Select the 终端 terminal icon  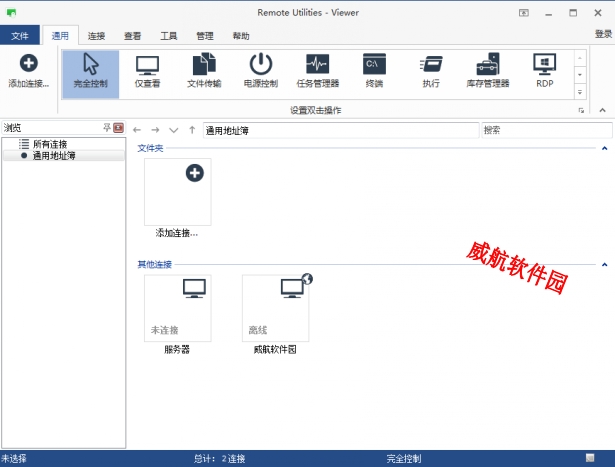374,72
